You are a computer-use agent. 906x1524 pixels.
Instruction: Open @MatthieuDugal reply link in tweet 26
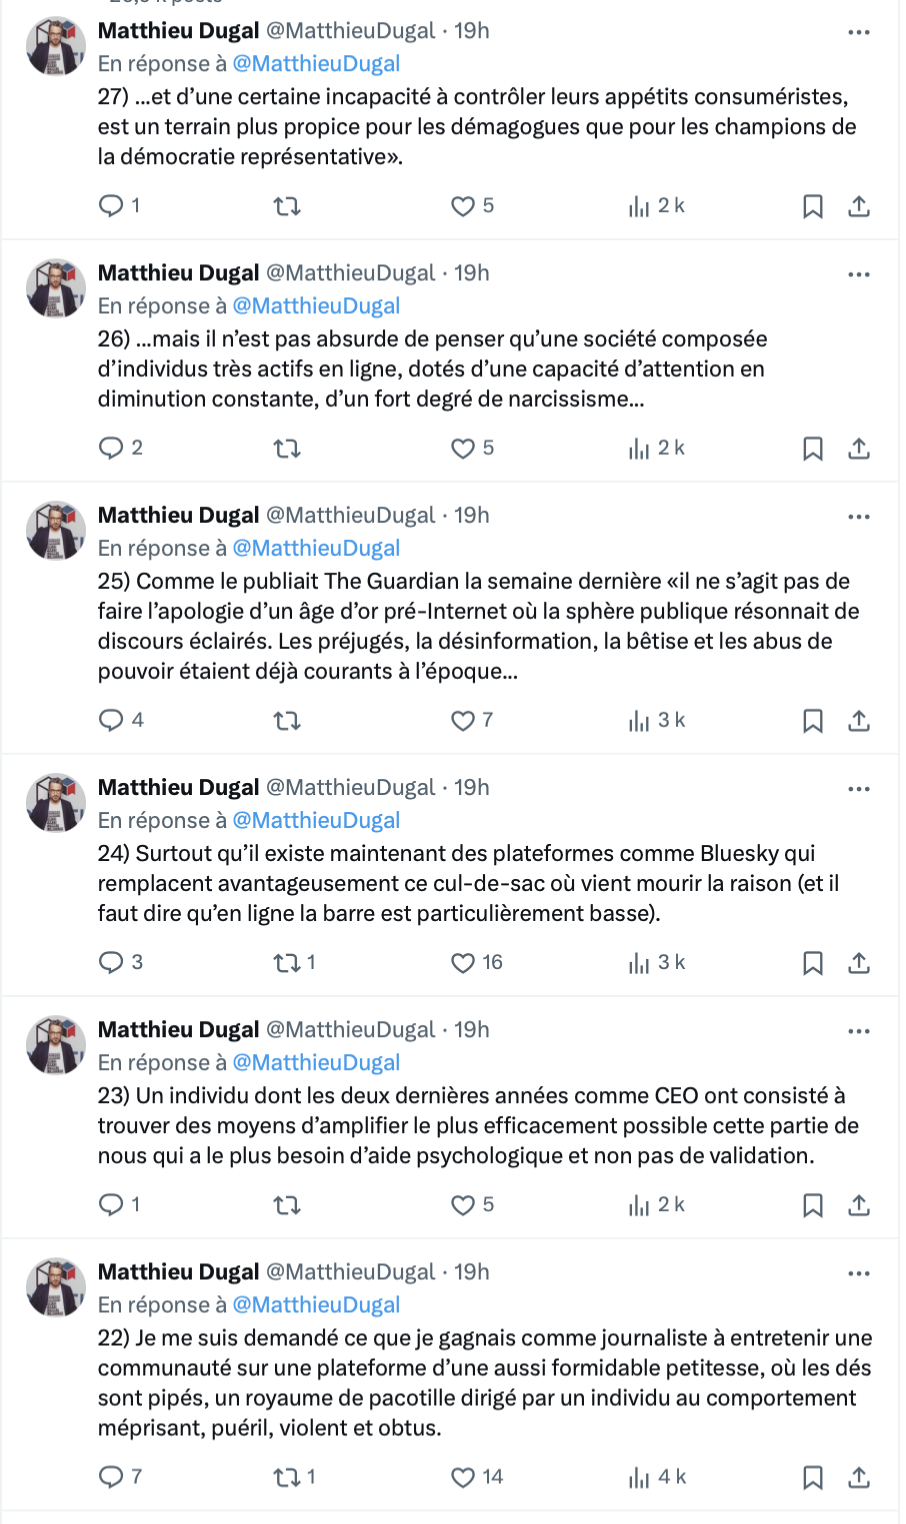[316, 306]
